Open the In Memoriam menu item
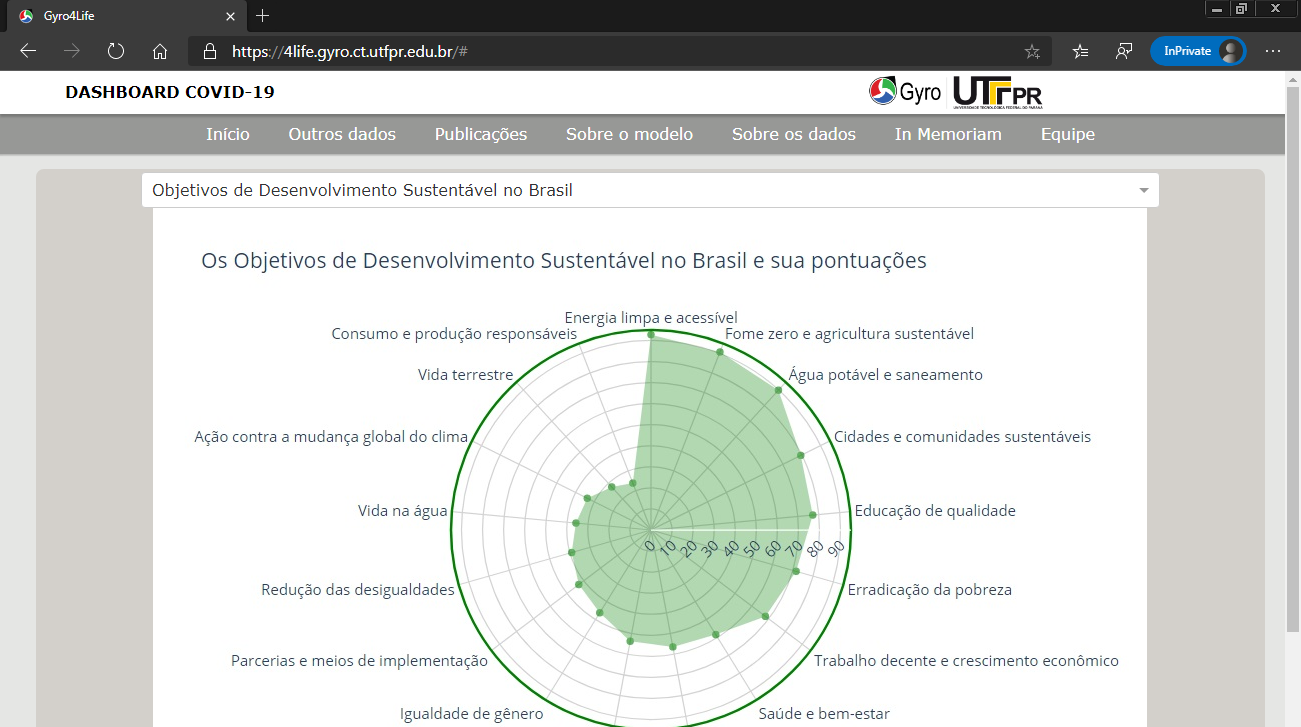This screenshot has height=727, width=1301. [x=948, y=134]
